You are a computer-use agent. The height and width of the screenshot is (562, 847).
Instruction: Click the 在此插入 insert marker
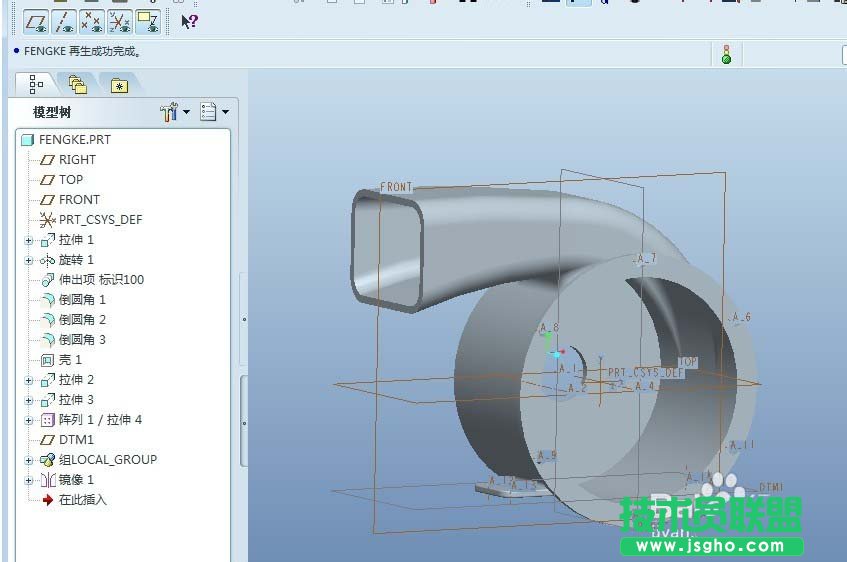click(83, 500)
